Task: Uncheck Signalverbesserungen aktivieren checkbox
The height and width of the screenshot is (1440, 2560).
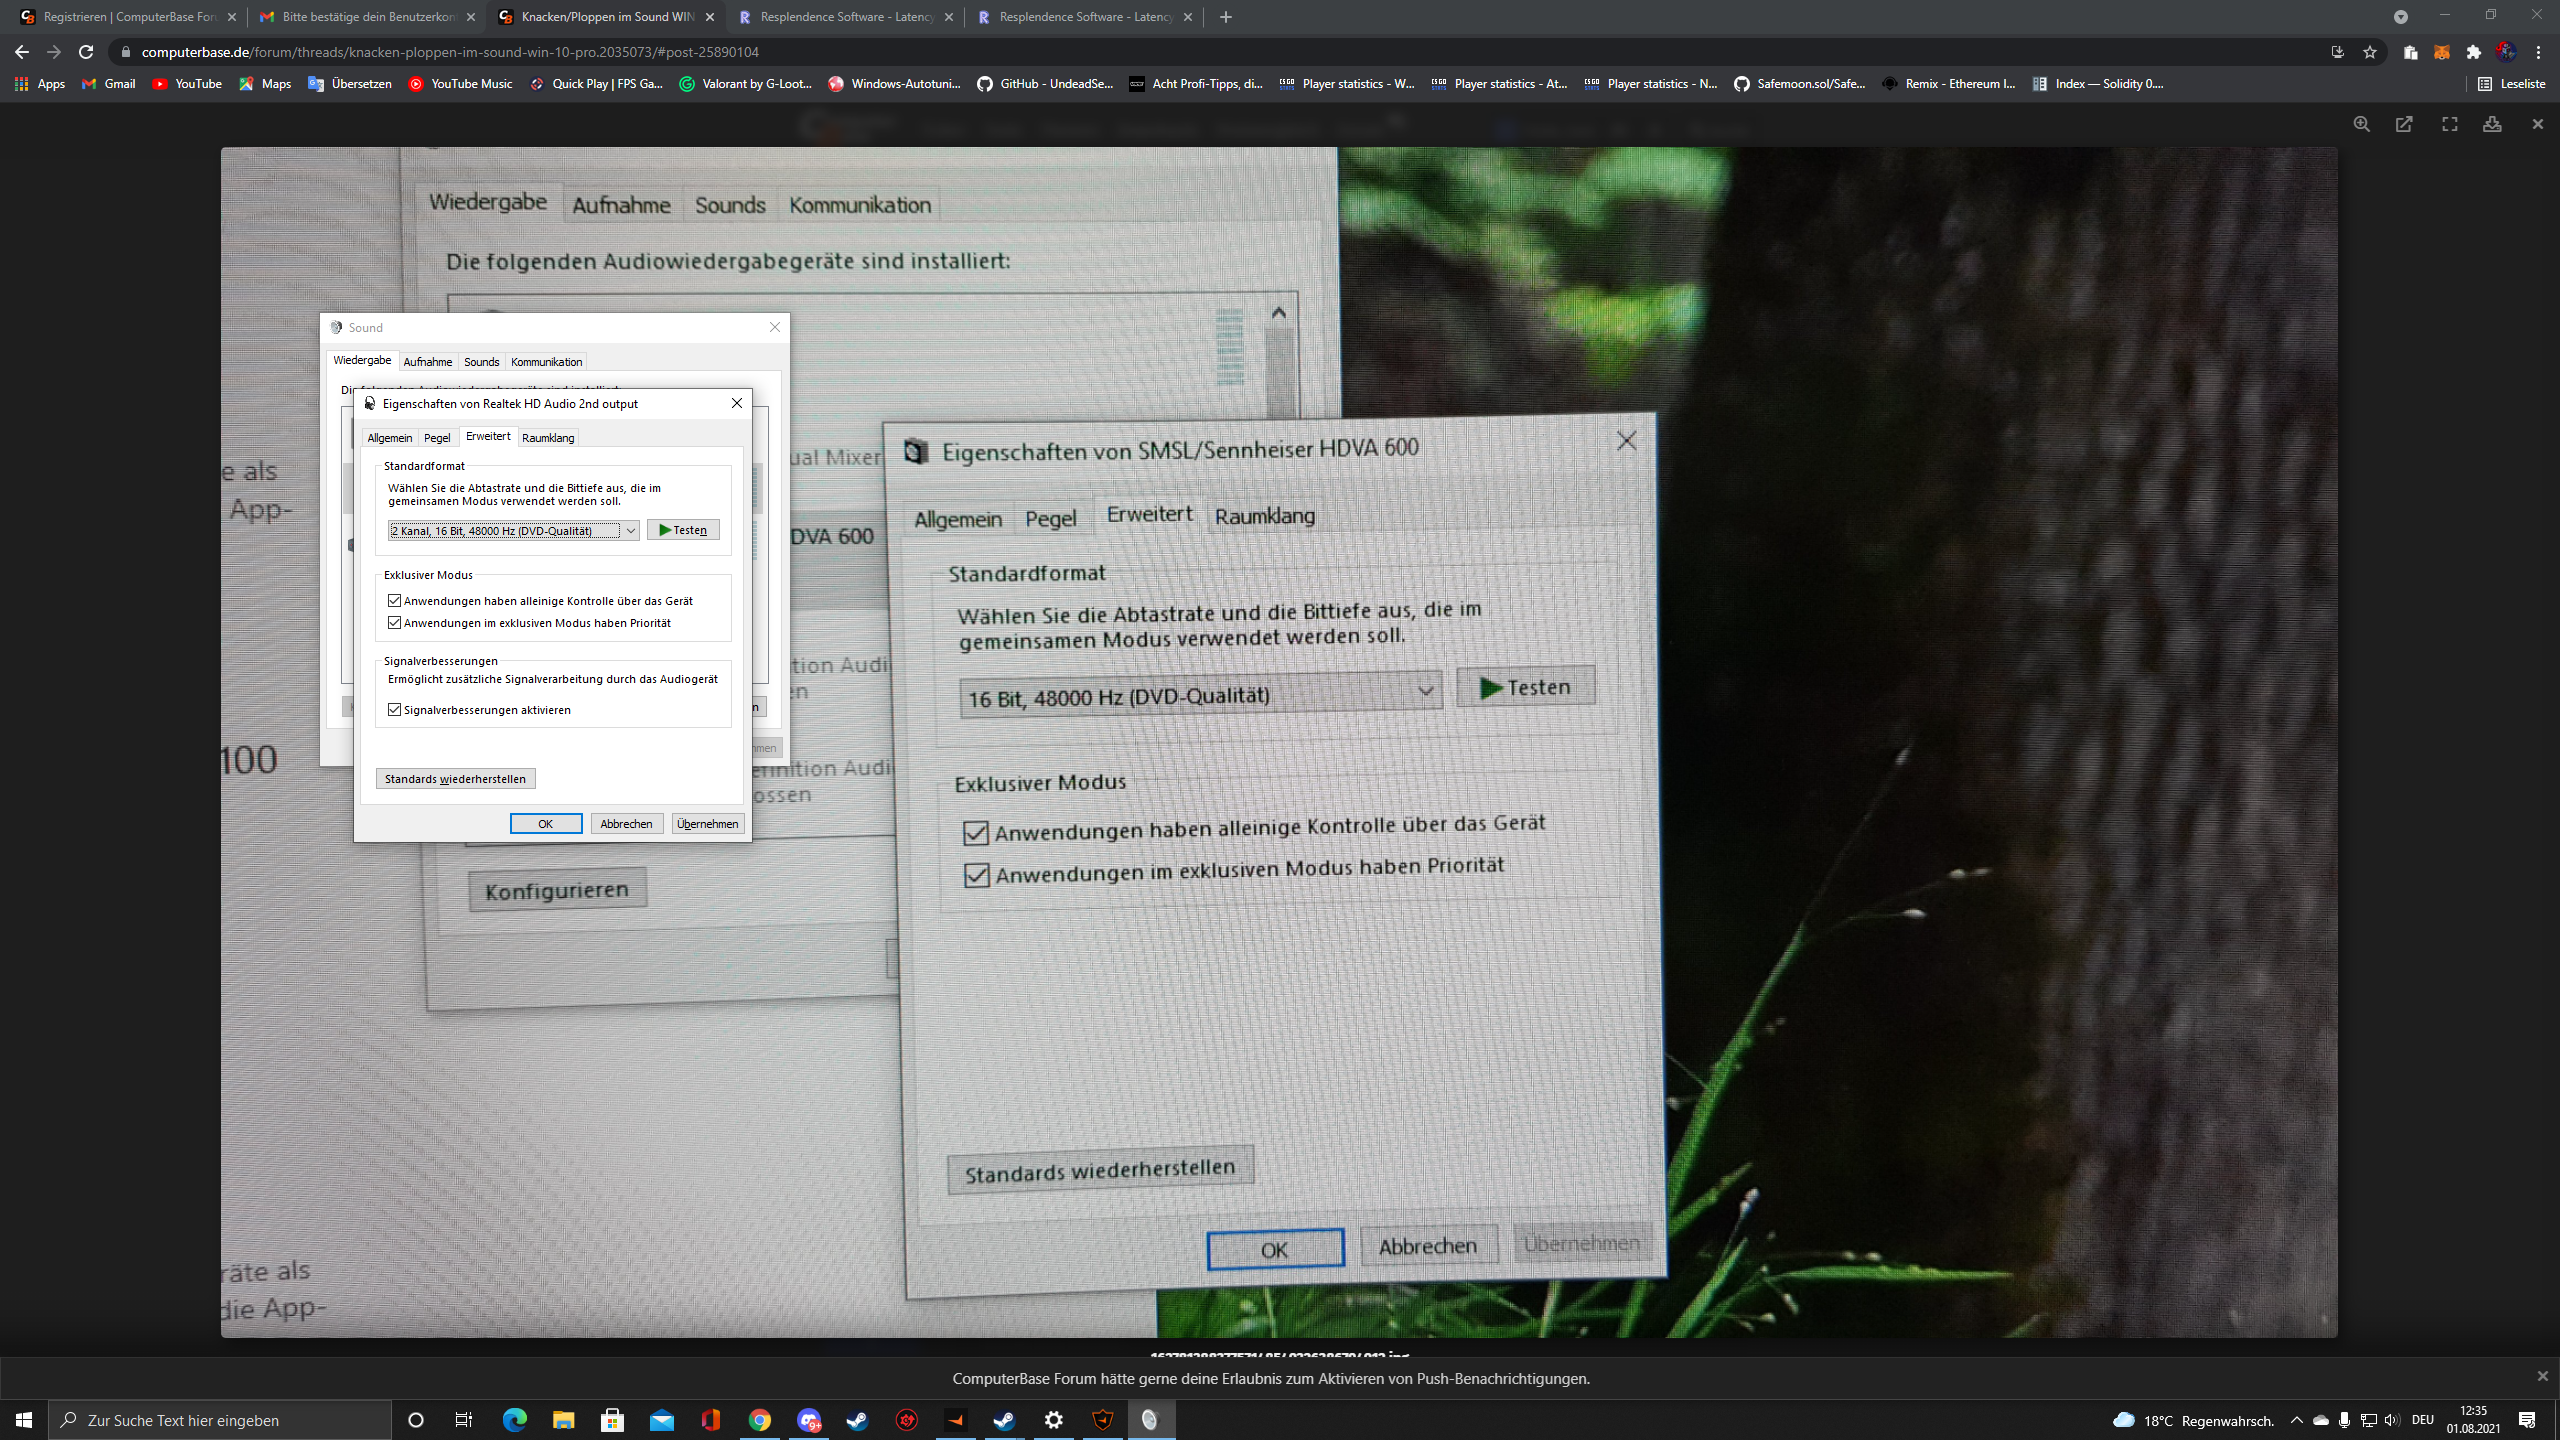Action: [395, 710]
